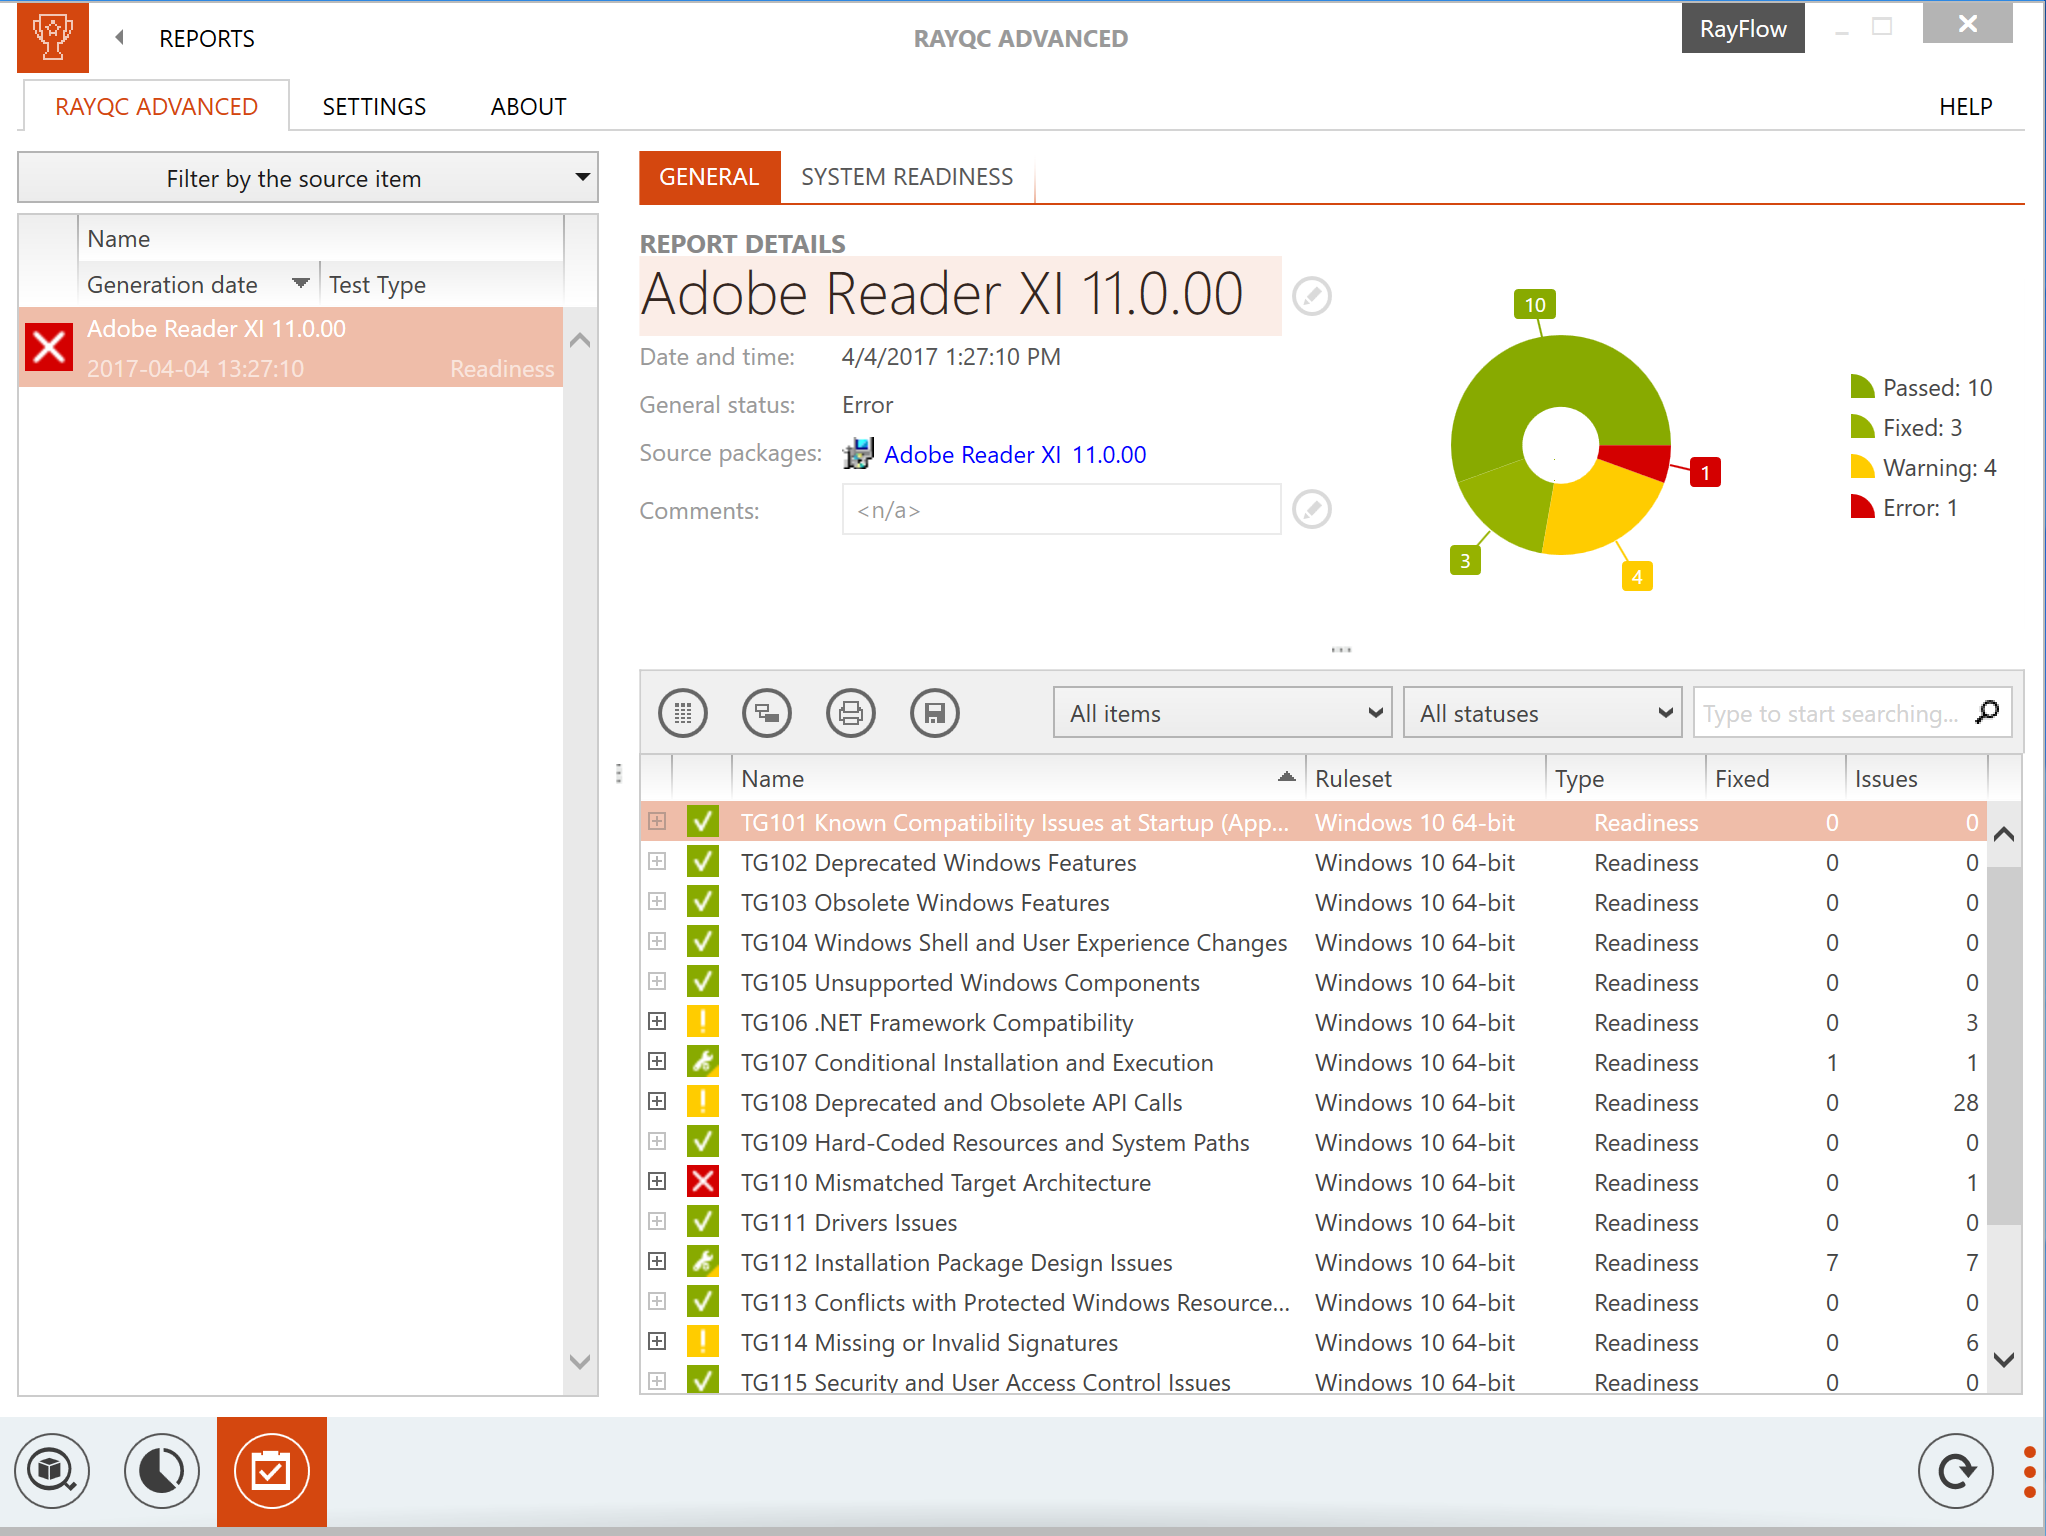
Task: Click the Adobe Reader source package installer icon
Action: pyautogui.click(x=858, y=454)
